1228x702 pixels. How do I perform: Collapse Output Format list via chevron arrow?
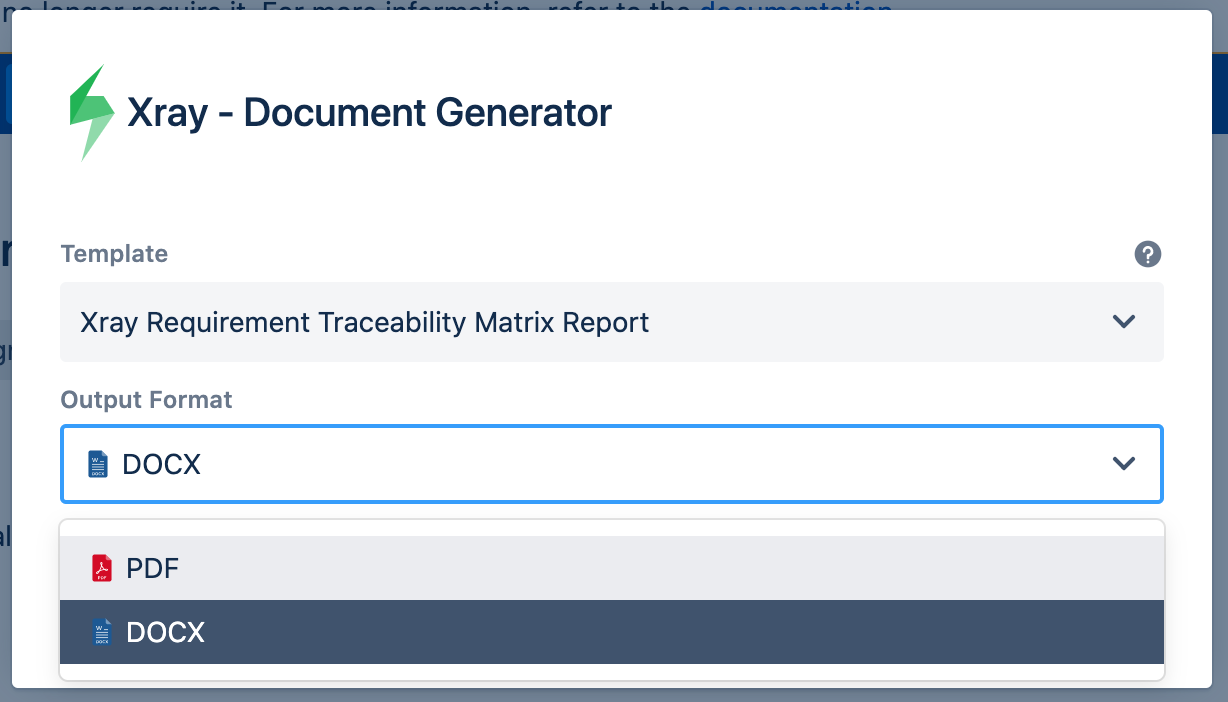(x=1124, y=464)
